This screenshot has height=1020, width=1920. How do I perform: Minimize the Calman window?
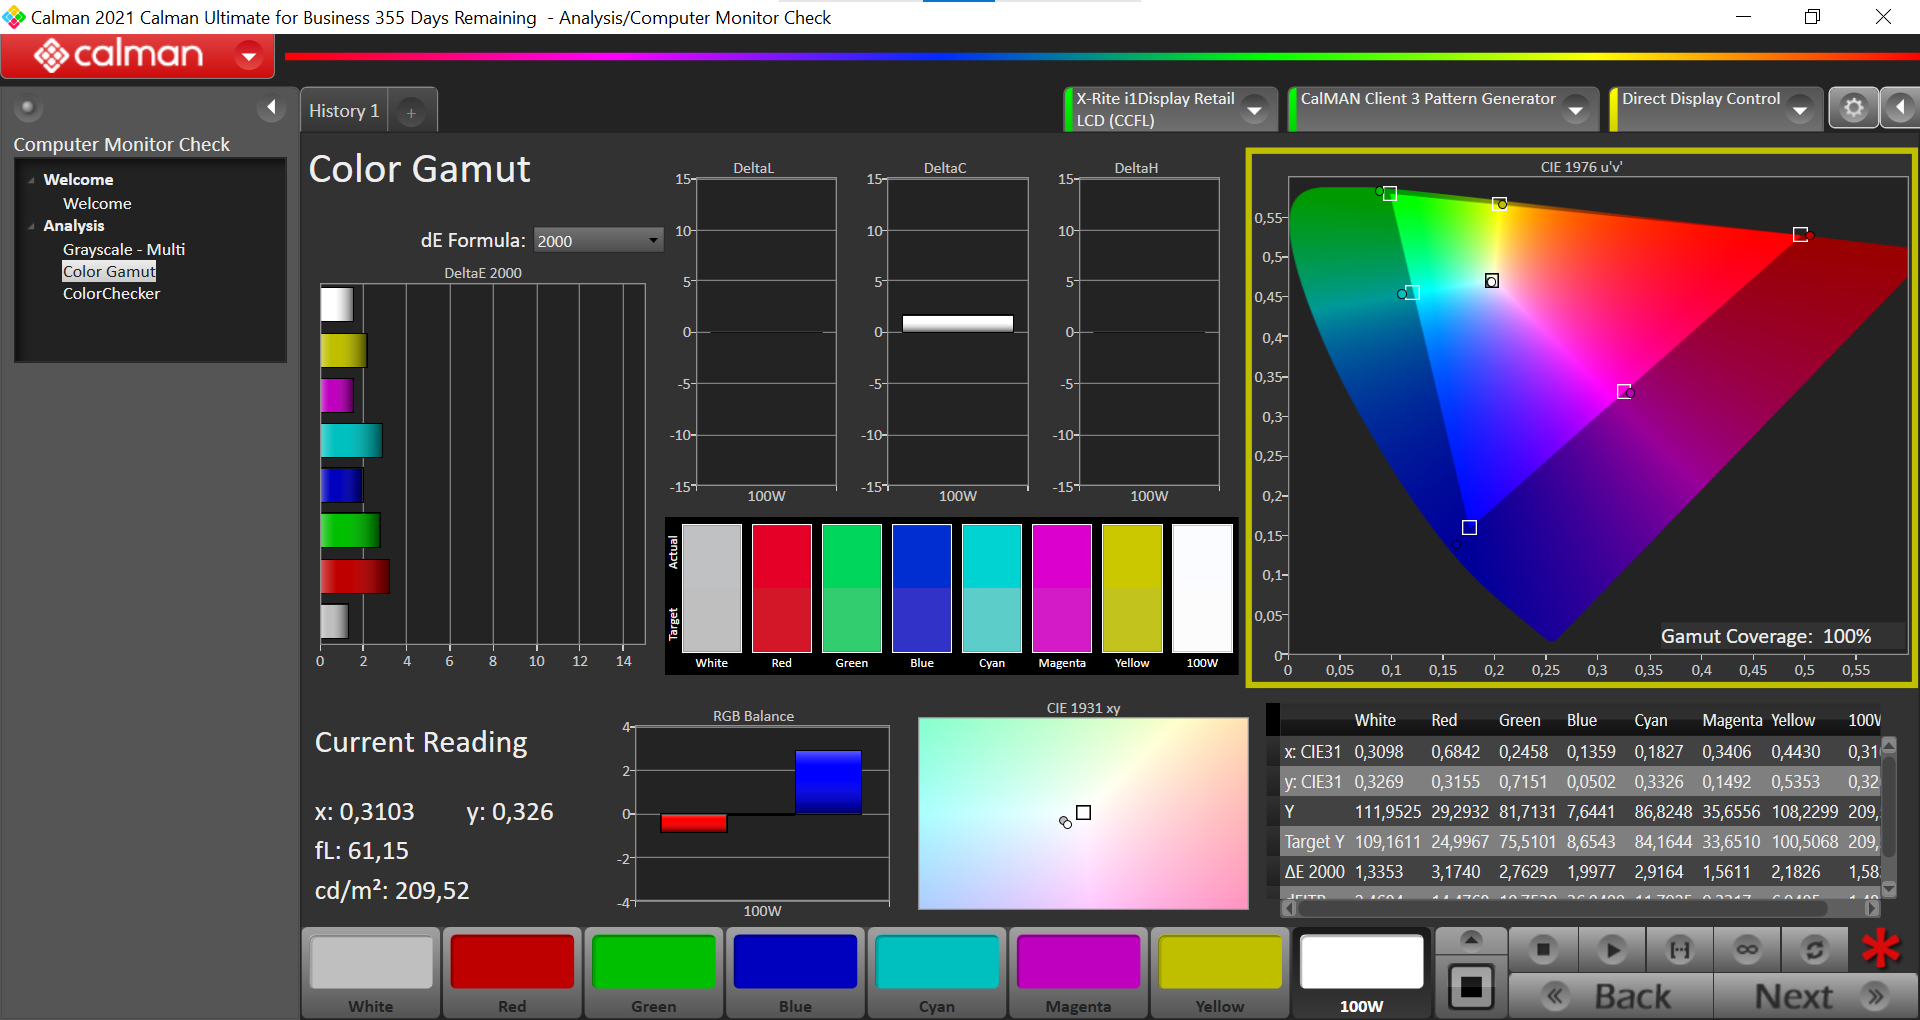(1743, 17)
